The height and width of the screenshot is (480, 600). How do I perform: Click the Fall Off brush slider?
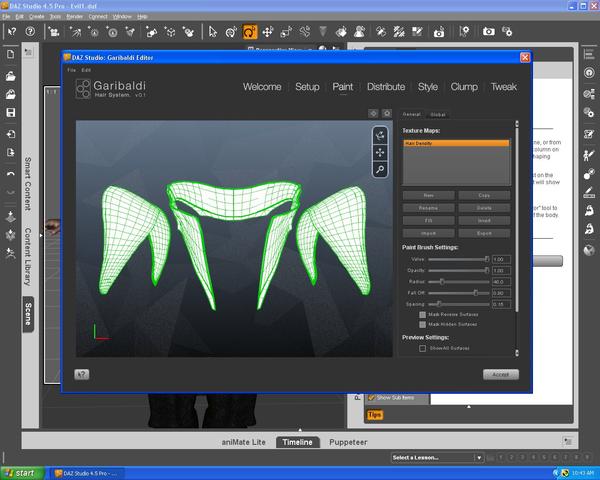click(458, 293)
